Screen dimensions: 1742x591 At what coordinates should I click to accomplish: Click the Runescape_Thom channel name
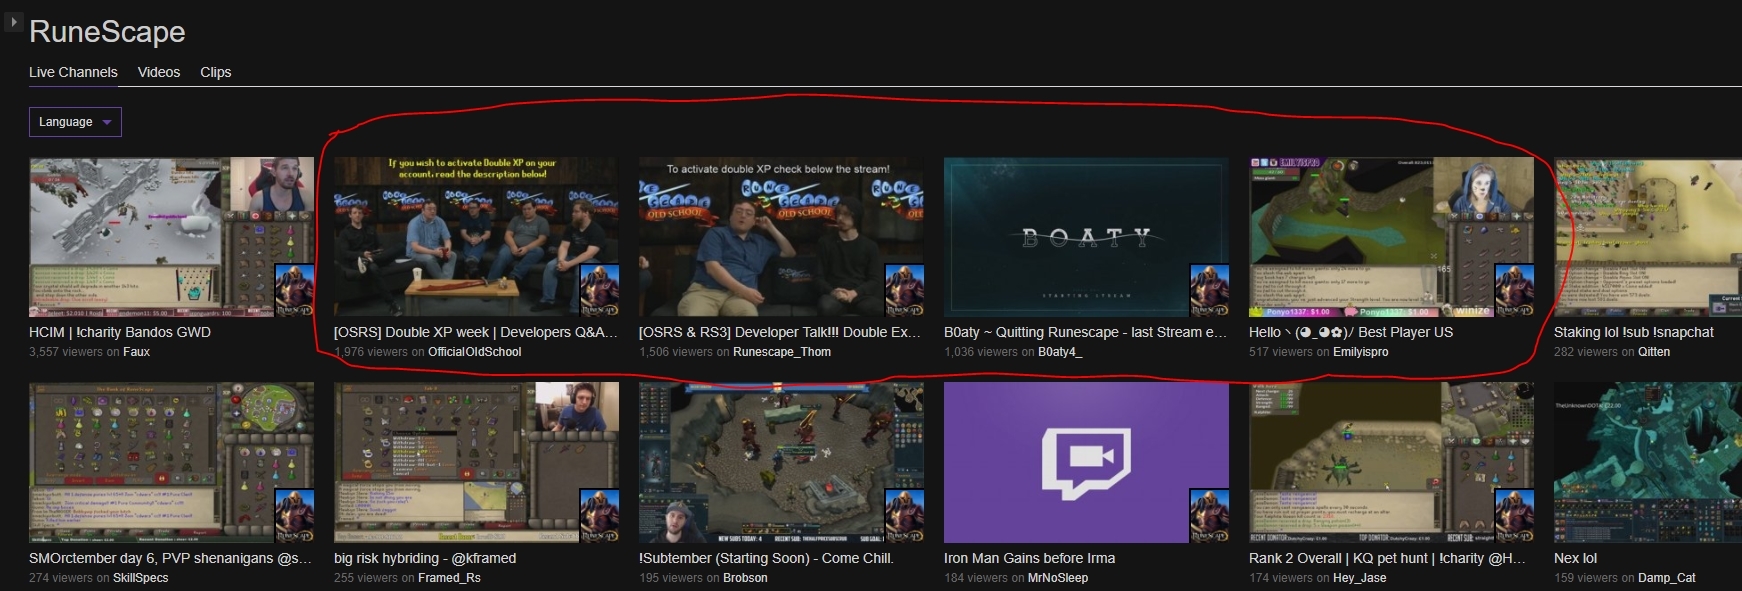(x=782, y=352)
